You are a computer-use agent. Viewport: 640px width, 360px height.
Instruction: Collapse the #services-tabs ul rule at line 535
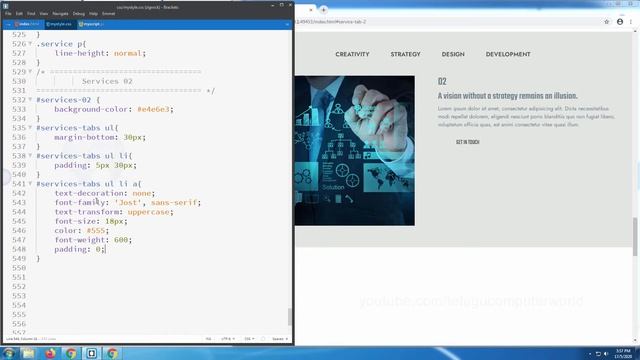pos(30,127)
